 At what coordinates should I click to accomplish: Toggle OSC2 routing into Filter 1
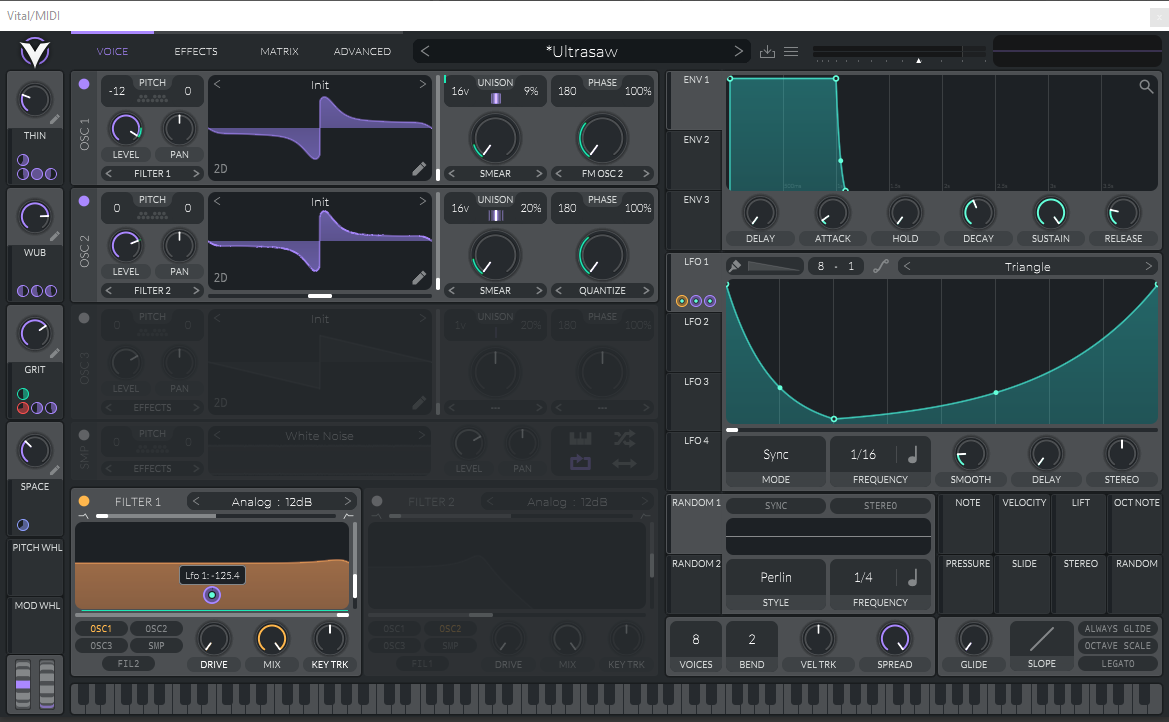click(x=157, y=629)
